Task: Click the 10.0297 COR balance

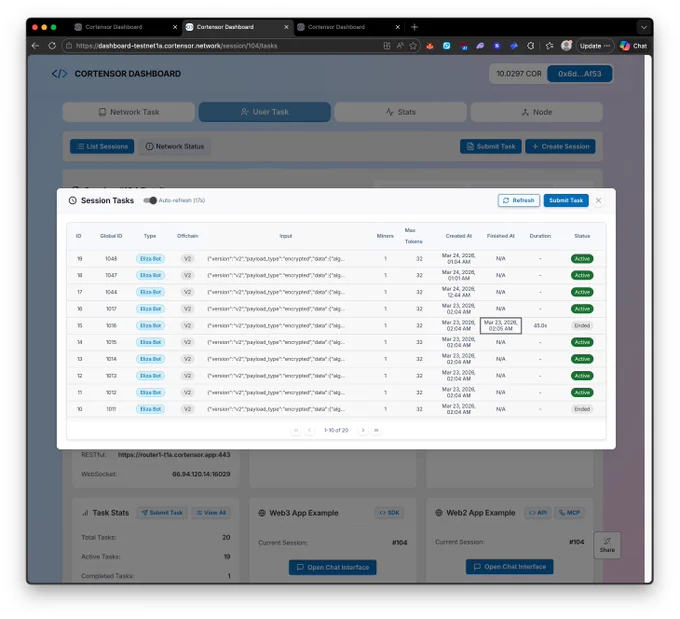Action: pyautogui.click(x=519, y=74)
